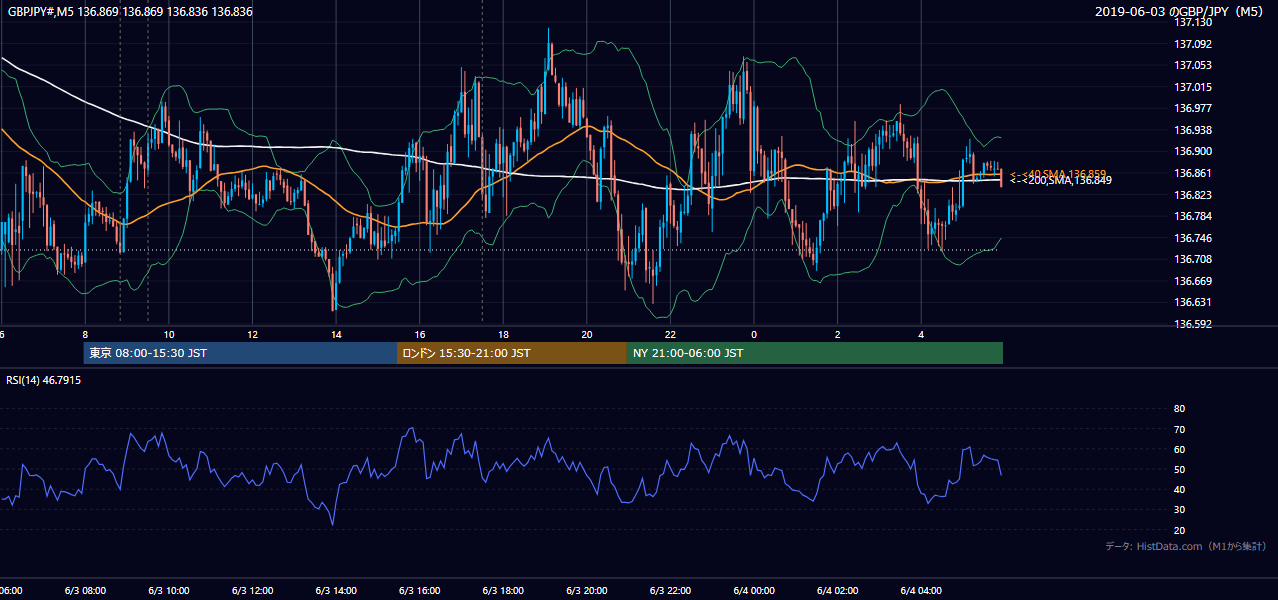
Task: Click the 2019-06-03 GBP/JPY (M5) chart title
Action: [x=1181, y=12]
